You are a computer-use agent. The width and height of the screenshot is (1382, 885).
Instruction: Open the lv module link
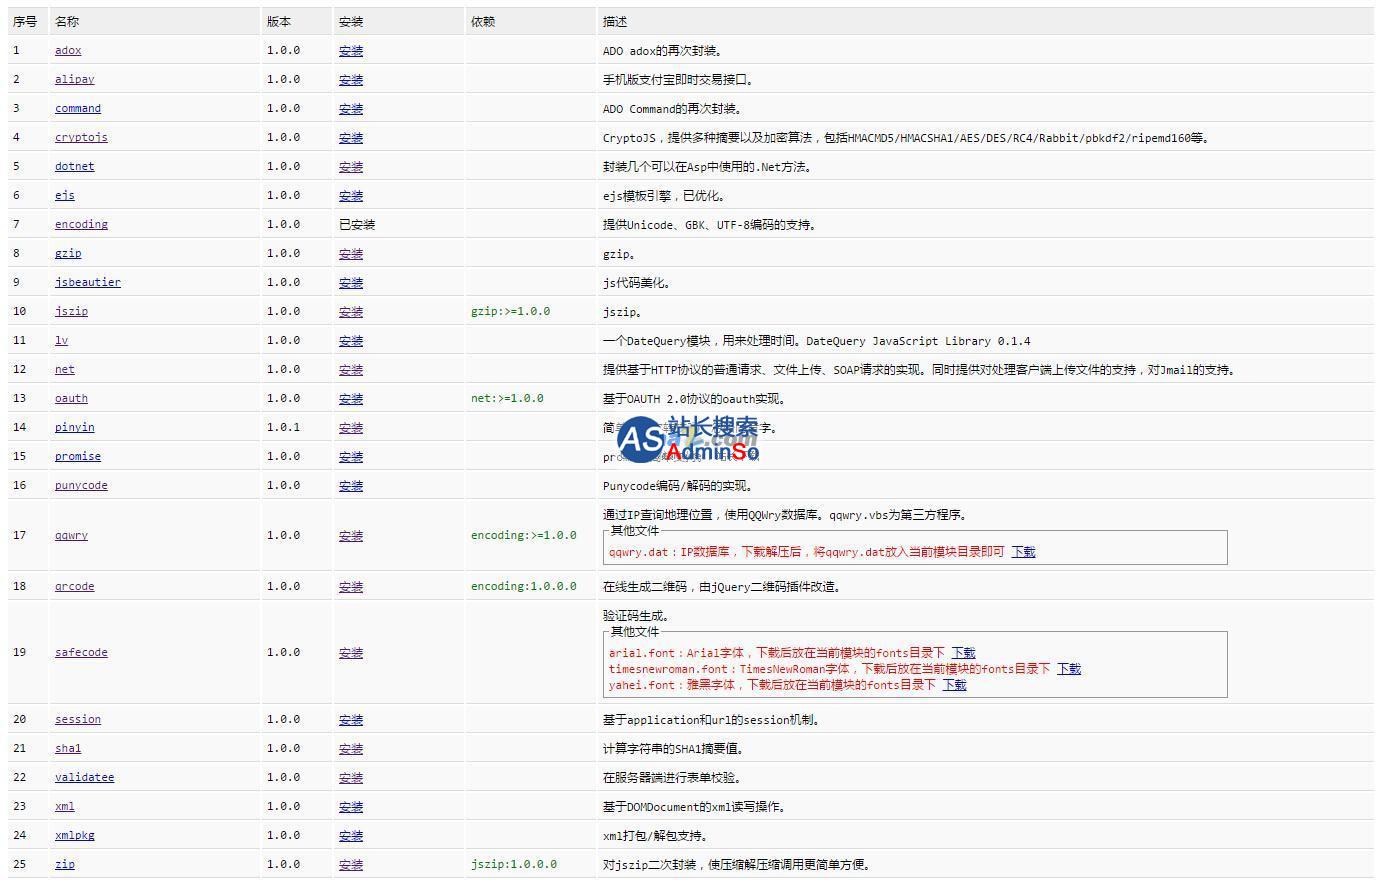[x=62, y=340]
